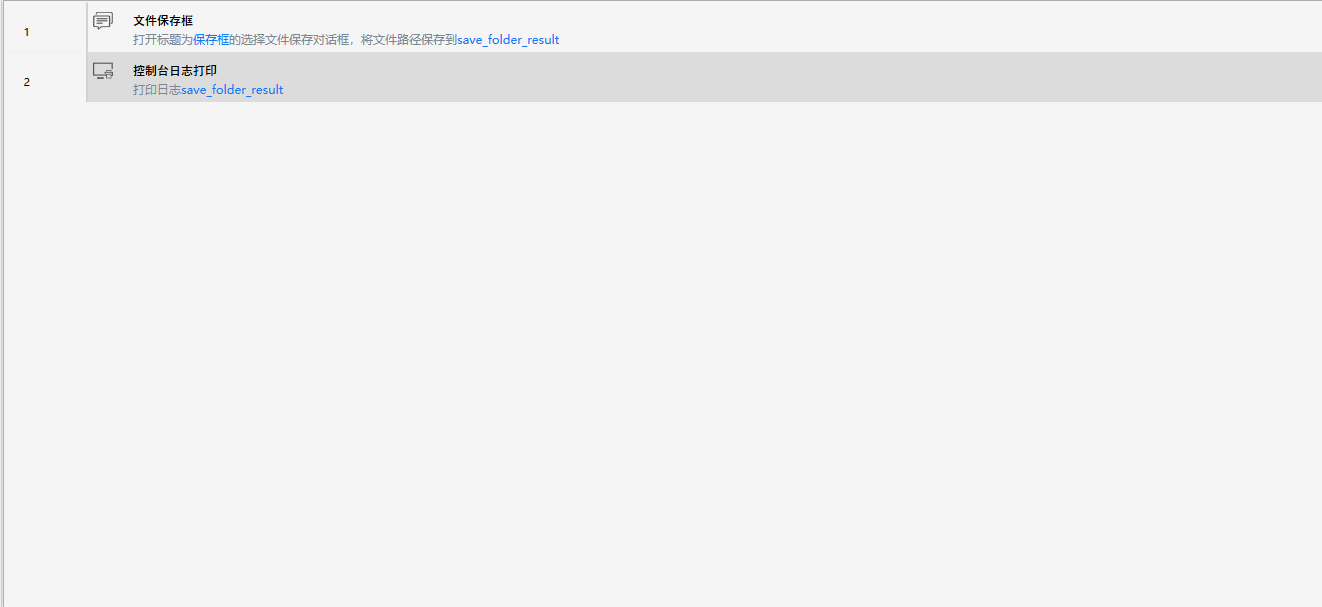This screenshot has height=607, width=1322.
Task: Click blank highlighted area of row 2
Action: click(x=800, y=78)
